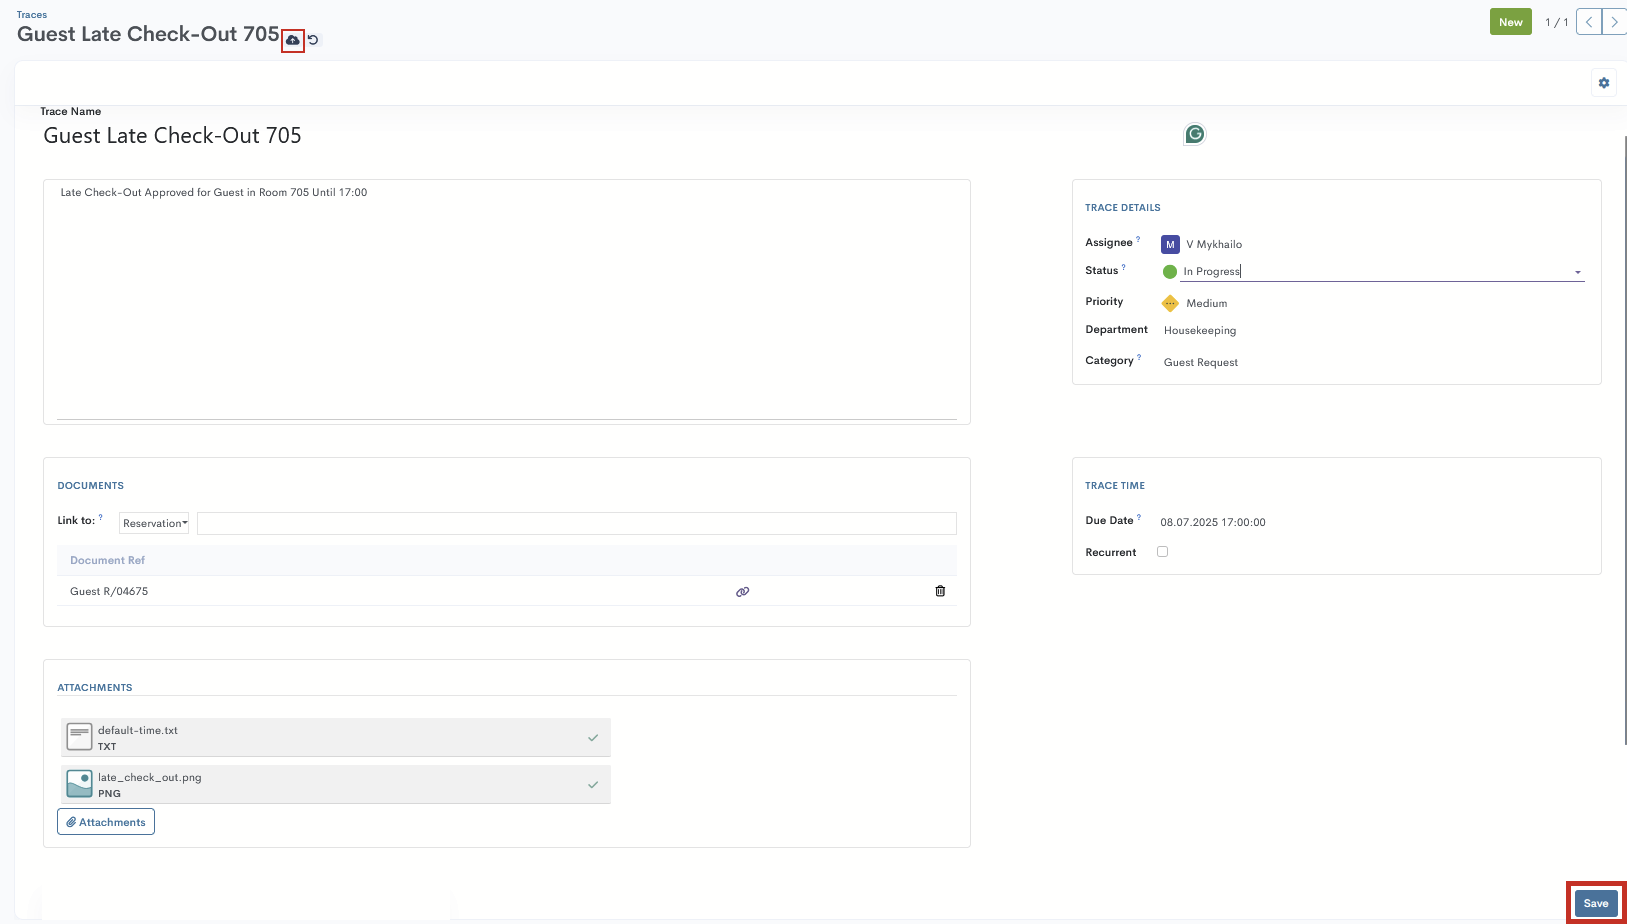Image resolution: width=1627 pixels, height=924 pixels.
Task: Click the Link to document input field
Action: 576,523
